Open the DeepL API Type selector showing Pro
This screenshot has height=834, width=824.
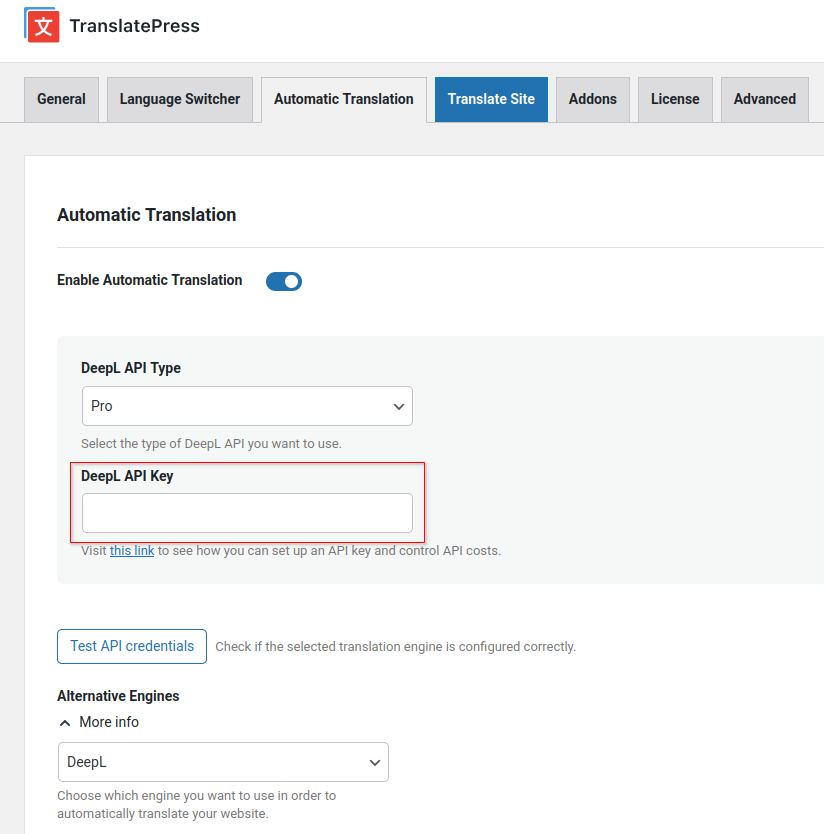[246, 406]
